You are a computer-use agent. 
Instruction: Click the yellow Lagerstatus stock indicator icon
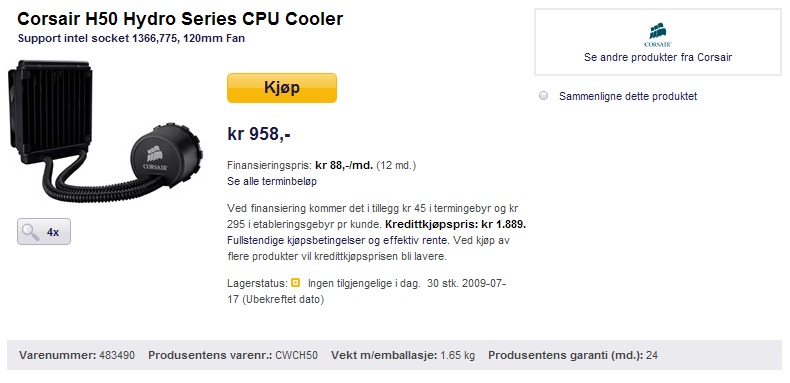[x=296, y=283]
